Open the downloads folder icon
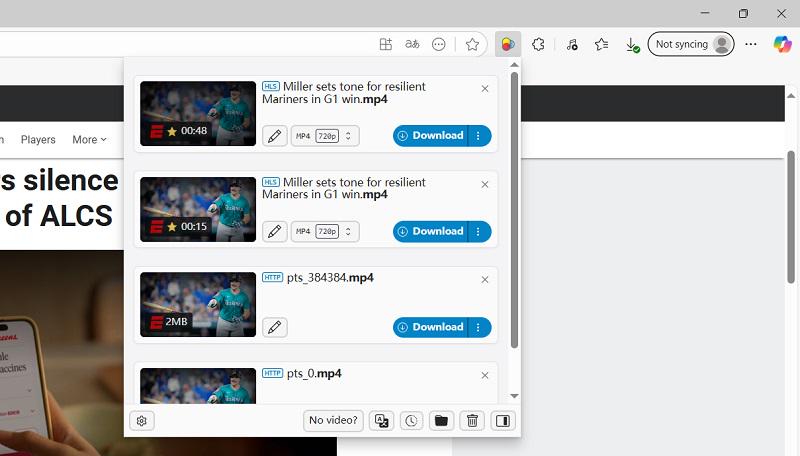This screenshot has width=800, height=456. [x=440, y=421]
